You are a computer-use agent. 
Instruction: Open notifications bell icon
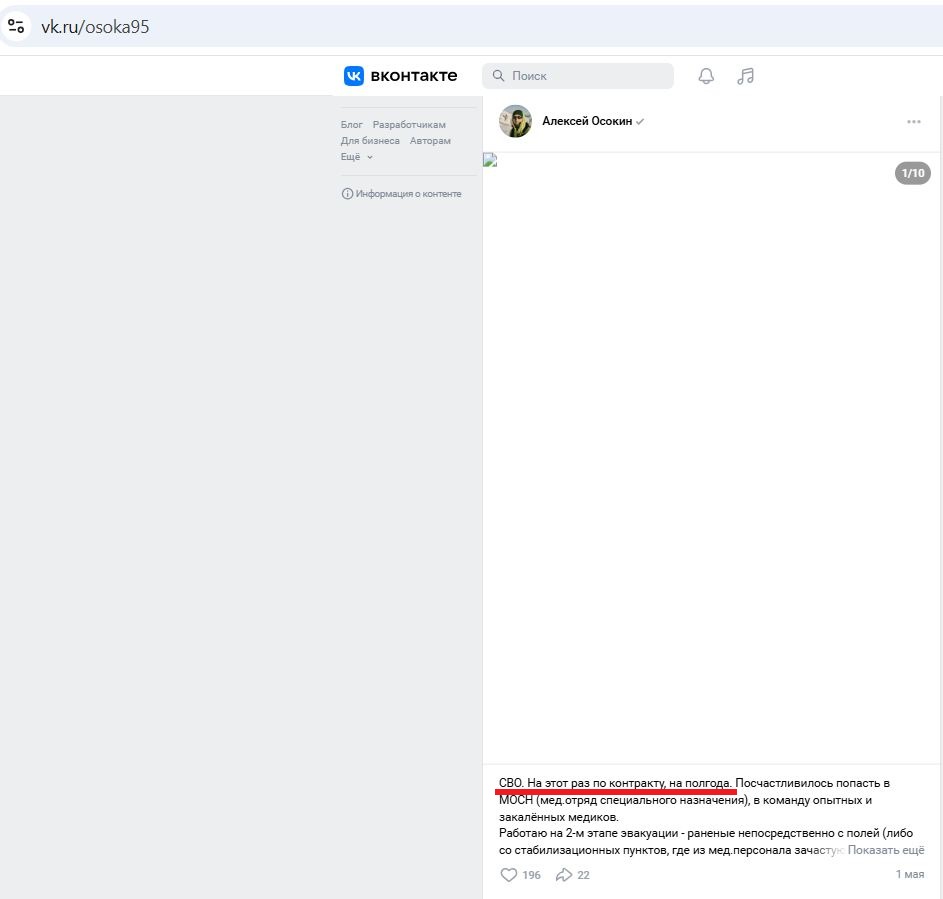[706, 76]
